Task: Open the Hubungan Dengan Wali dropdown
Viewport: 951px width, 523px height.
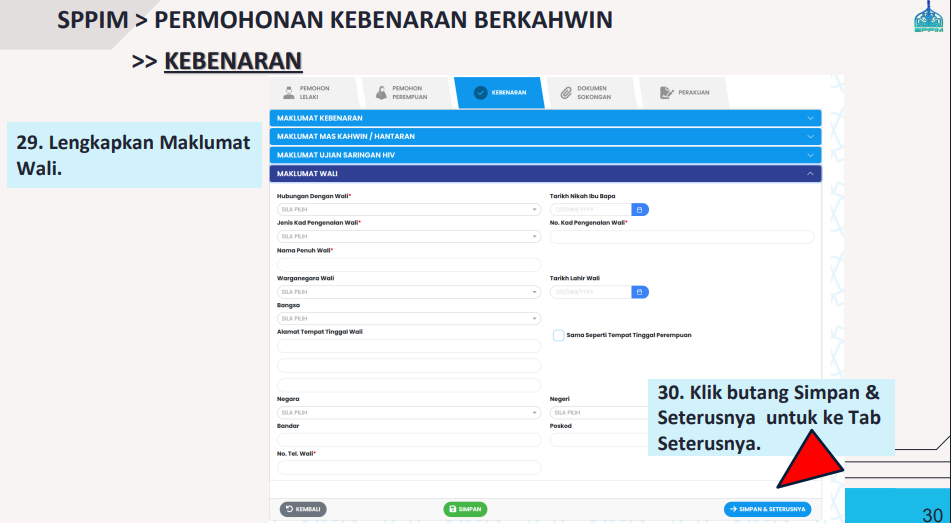Action: click(409, 209)
